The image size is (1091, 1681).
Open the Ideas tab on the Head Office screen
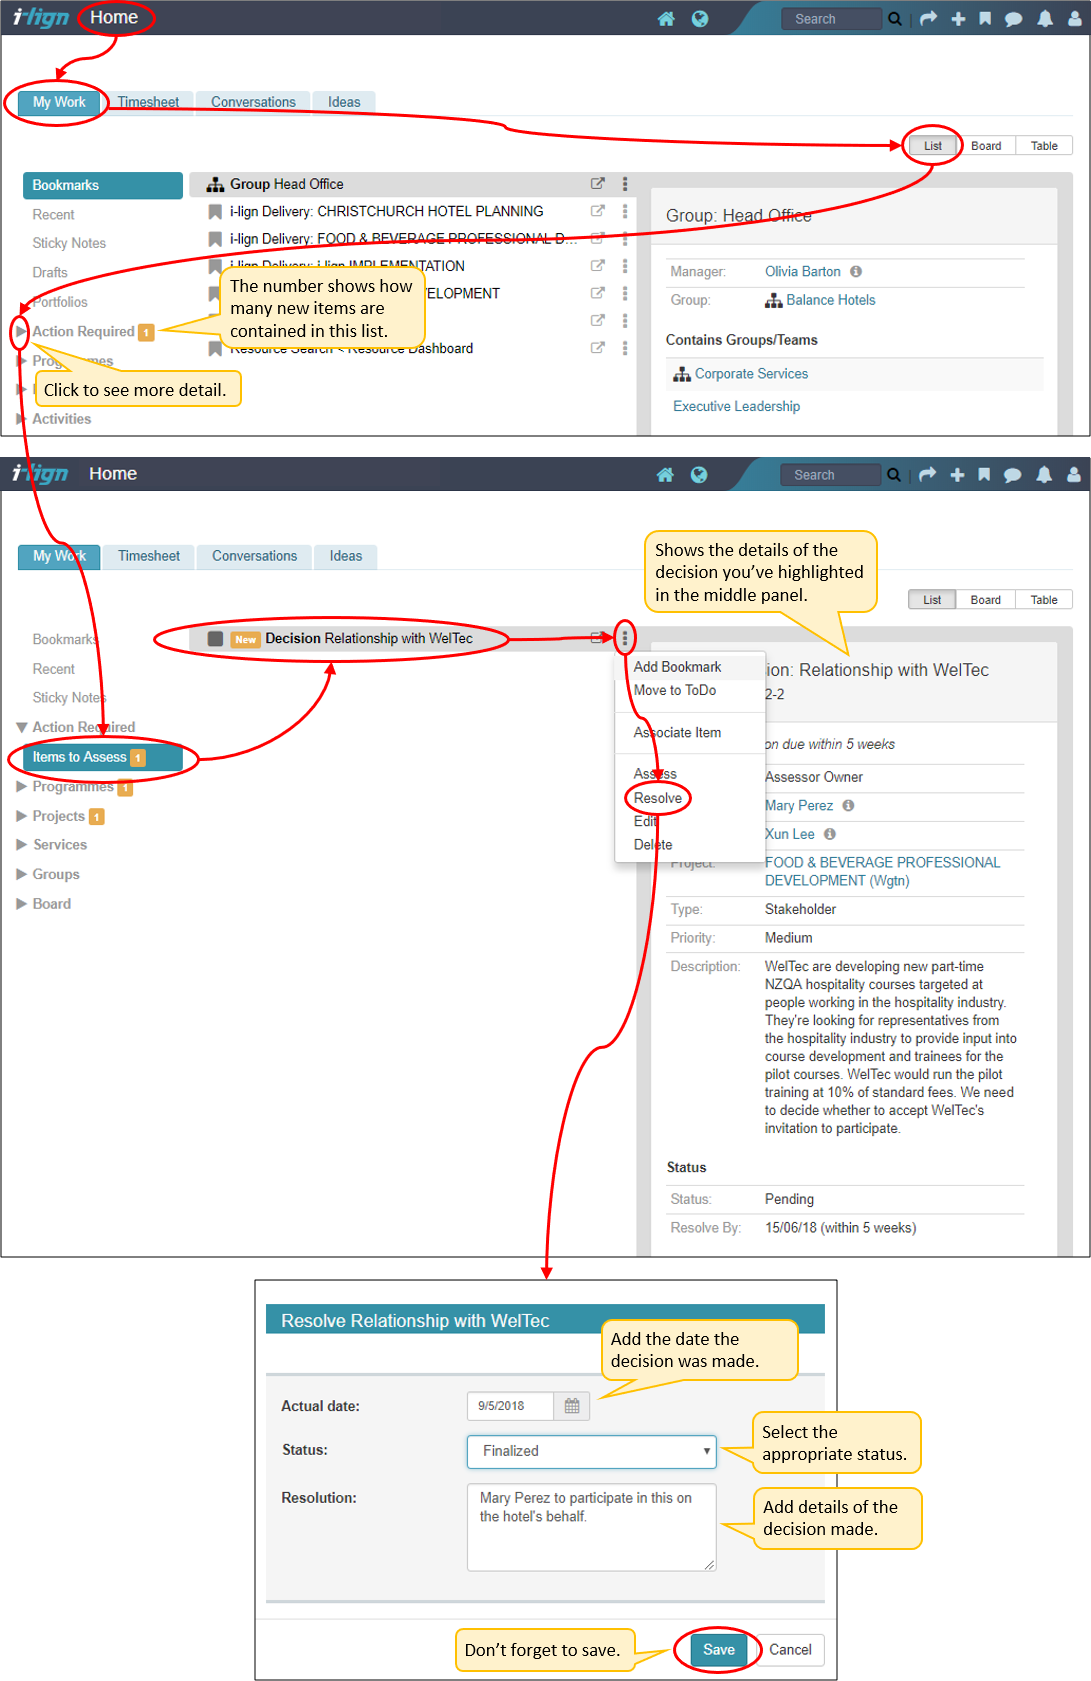tap(344, 102)
